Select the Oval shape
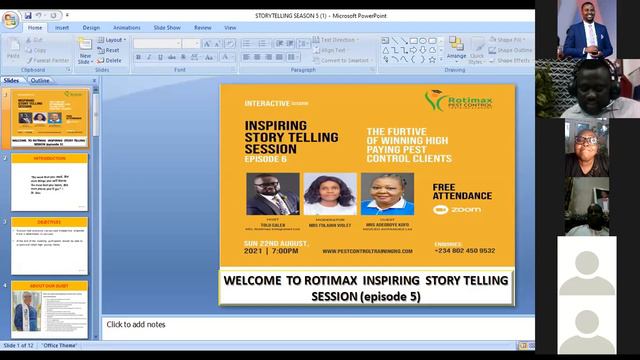The width and height of the screenshot is (640, 360). [x=423, y=41]
